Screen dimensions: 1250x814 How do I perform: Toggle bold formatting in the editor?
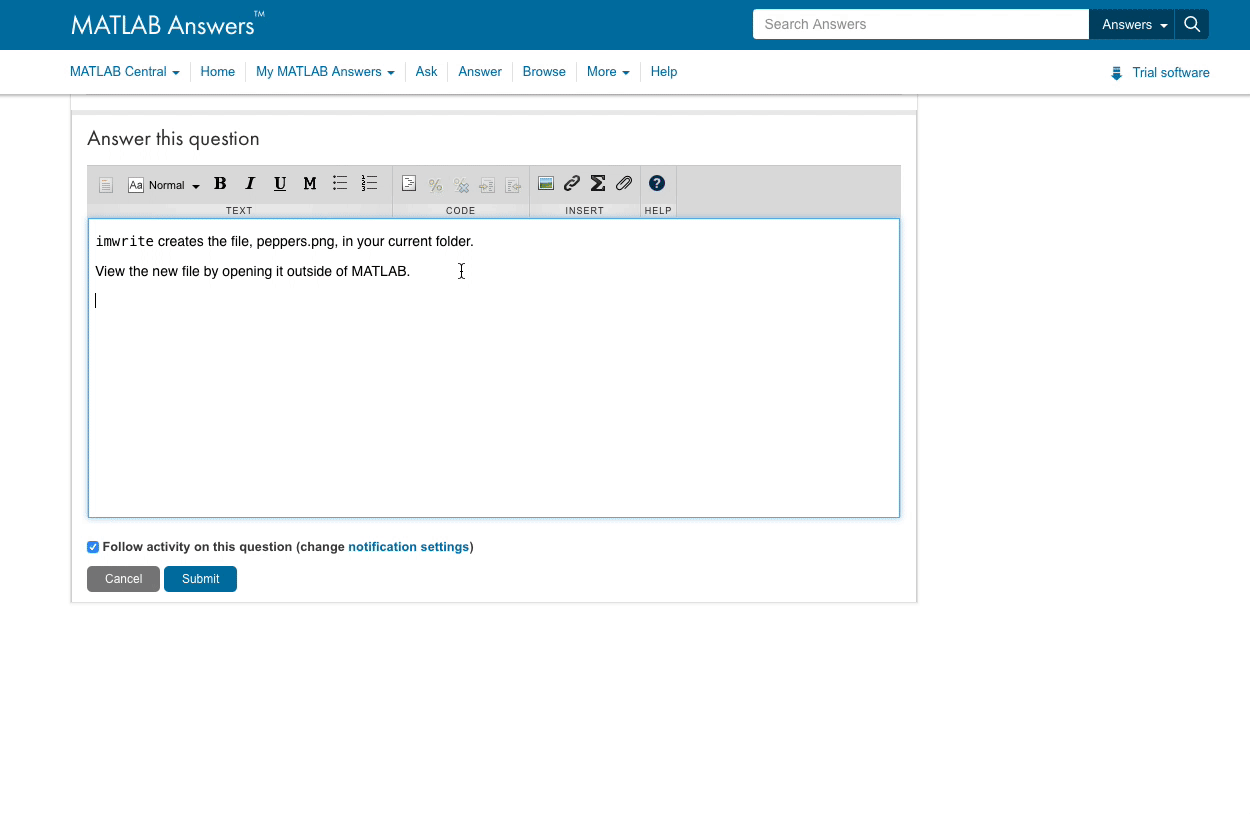(220, 184)
